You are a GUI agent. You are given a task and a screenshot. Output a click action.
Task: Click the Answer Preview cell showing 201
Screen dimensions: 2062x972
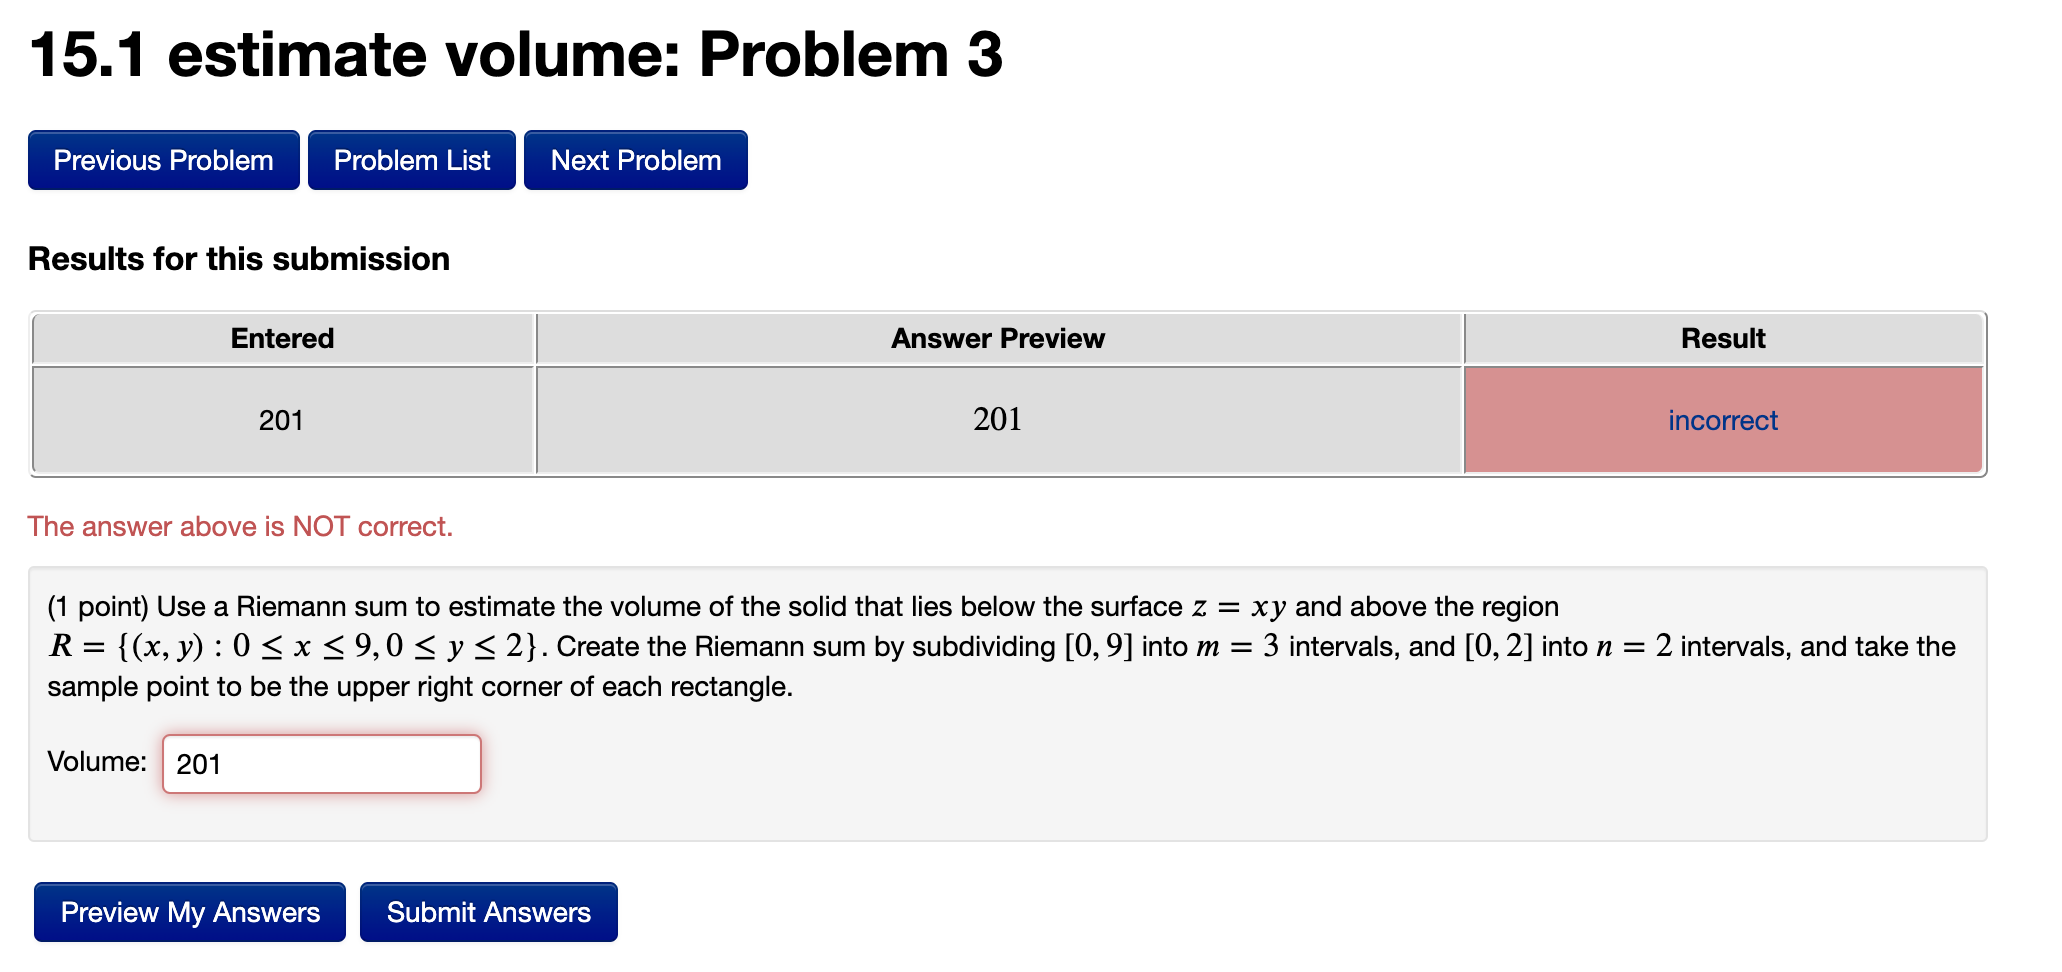point(999,420)
